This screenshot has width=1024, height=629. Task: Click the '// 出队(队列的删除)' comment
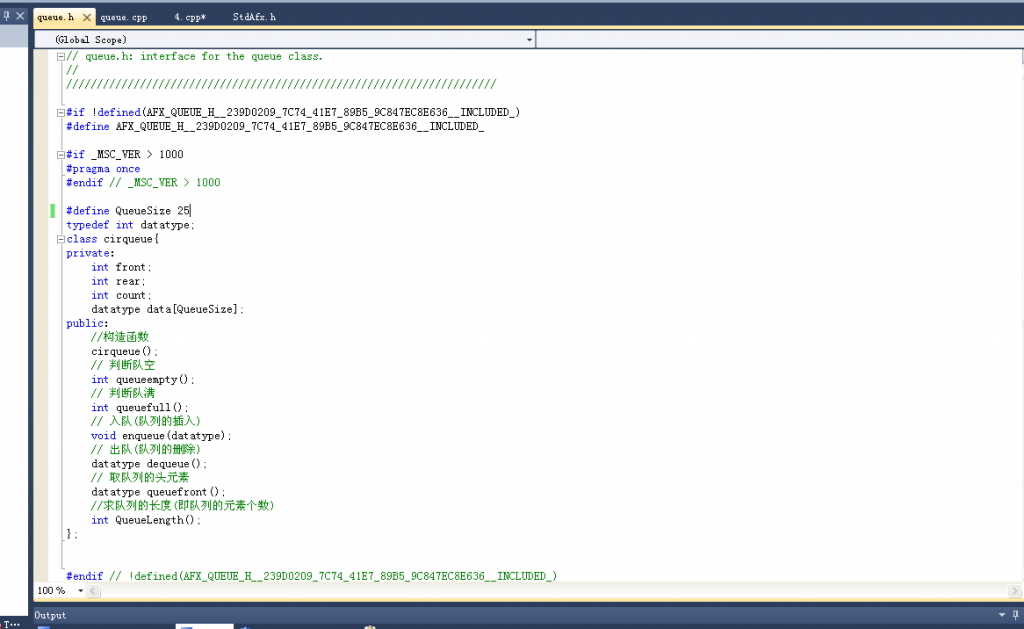(x=146, y=449)
